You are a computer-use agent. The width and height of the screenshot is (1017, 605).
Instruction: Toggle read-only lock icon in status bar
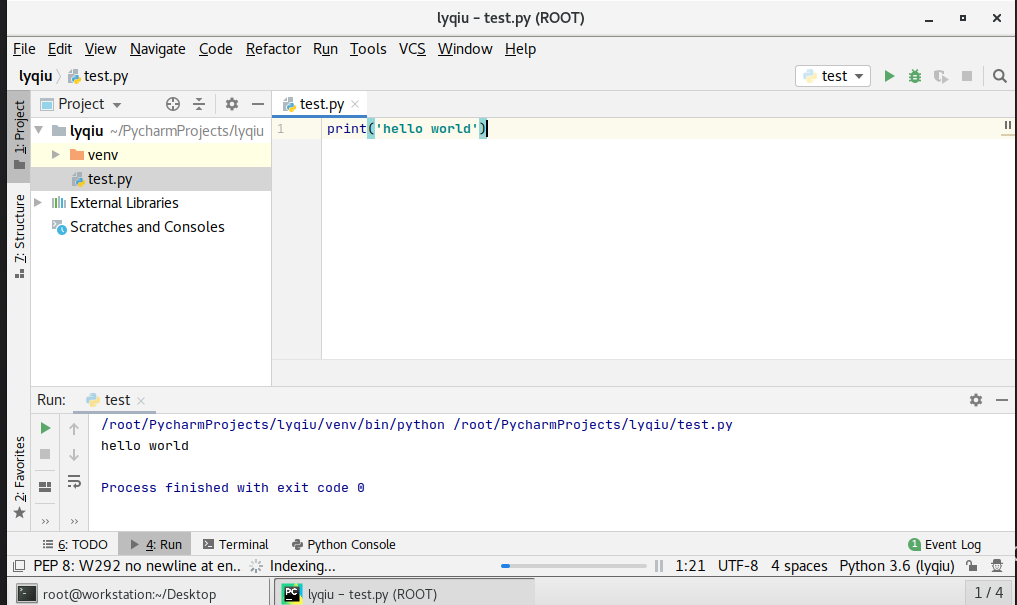point(972,566)
